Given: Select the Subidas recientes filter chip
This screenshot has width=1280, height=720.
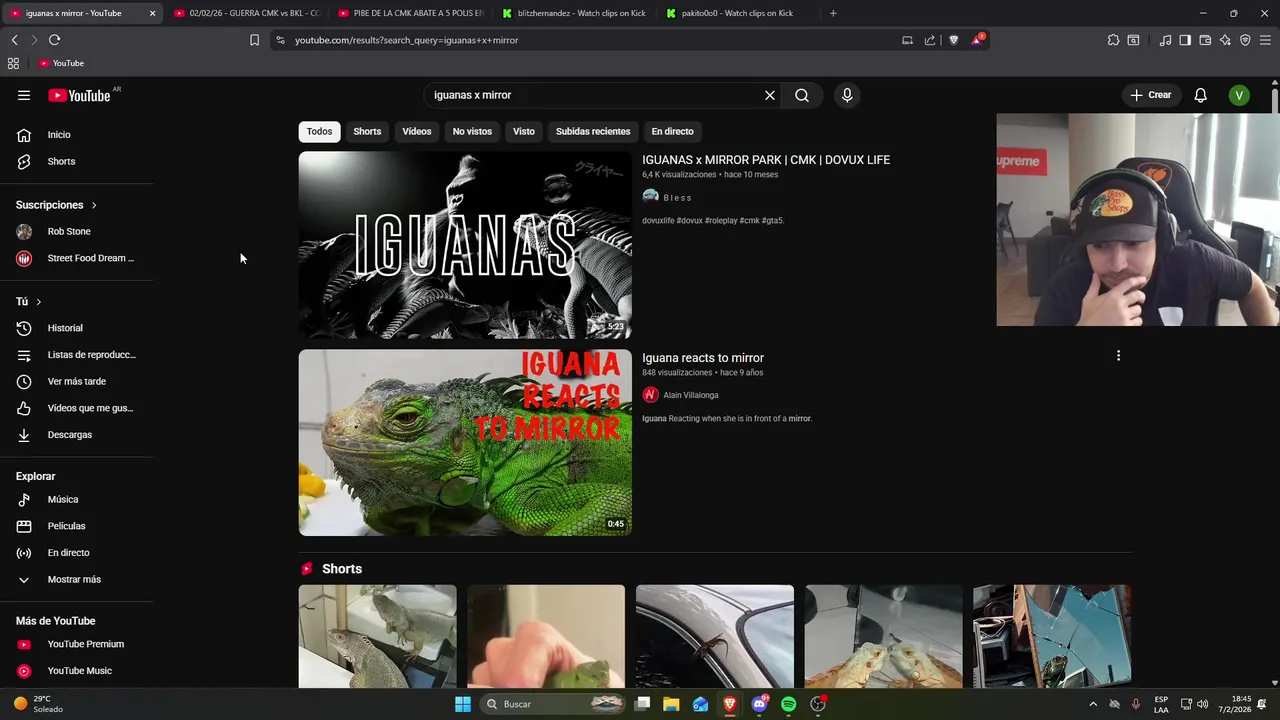Looking at the screenshot, I should tap(593, 131).
